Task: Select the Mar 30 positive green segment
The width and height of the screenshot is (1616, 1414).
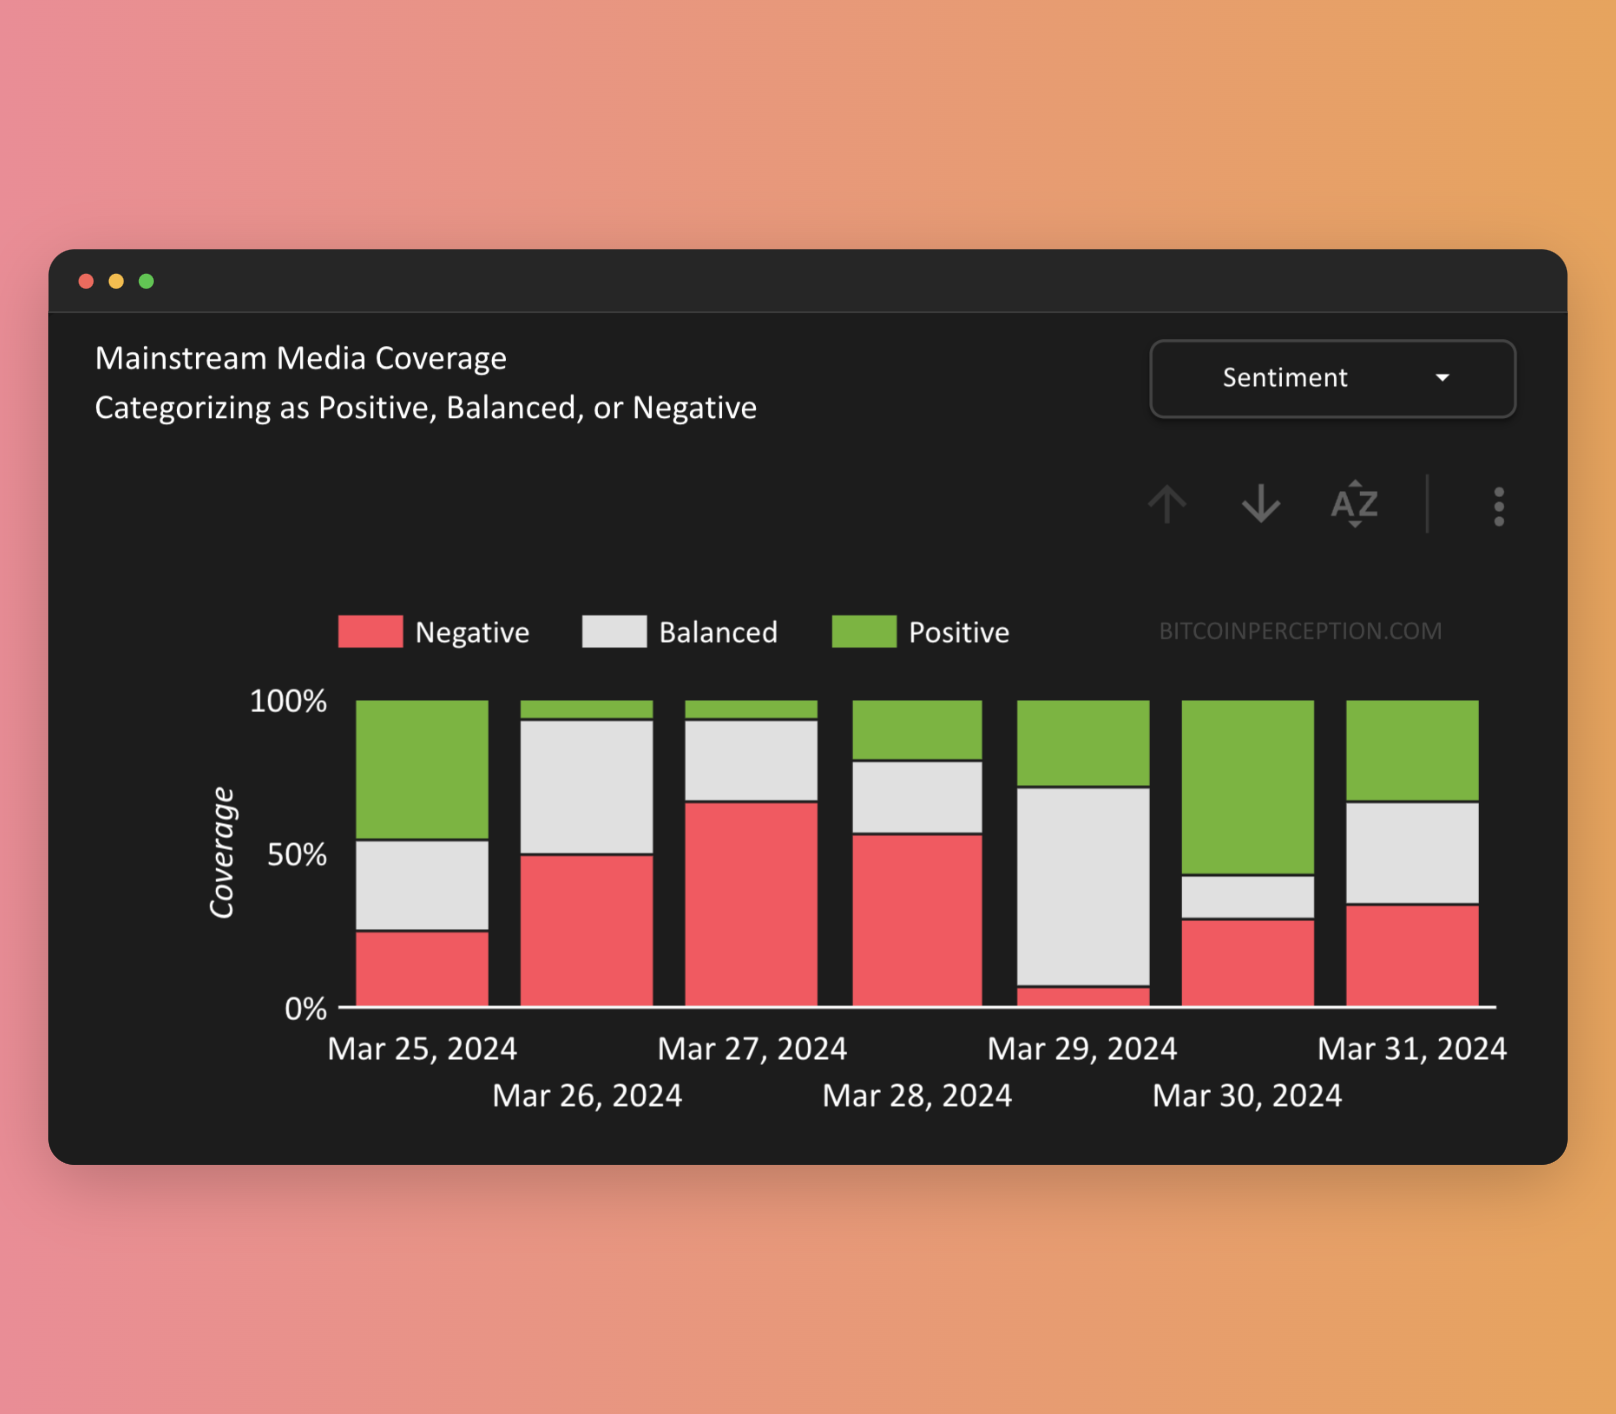Action: coord(1247,787)
